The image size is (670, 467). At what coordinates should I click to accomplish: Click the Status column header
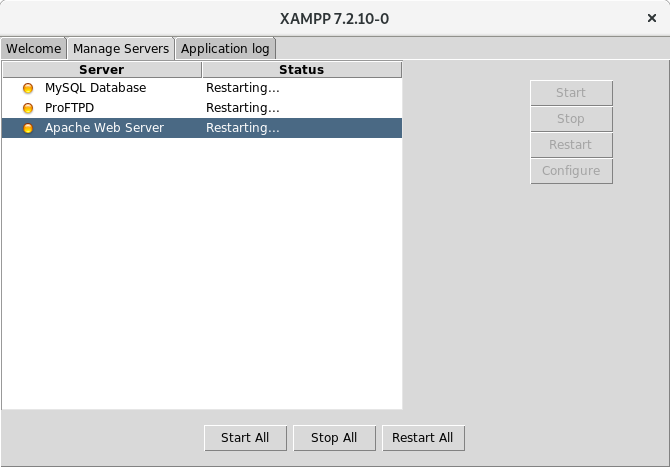coord(302,70)
